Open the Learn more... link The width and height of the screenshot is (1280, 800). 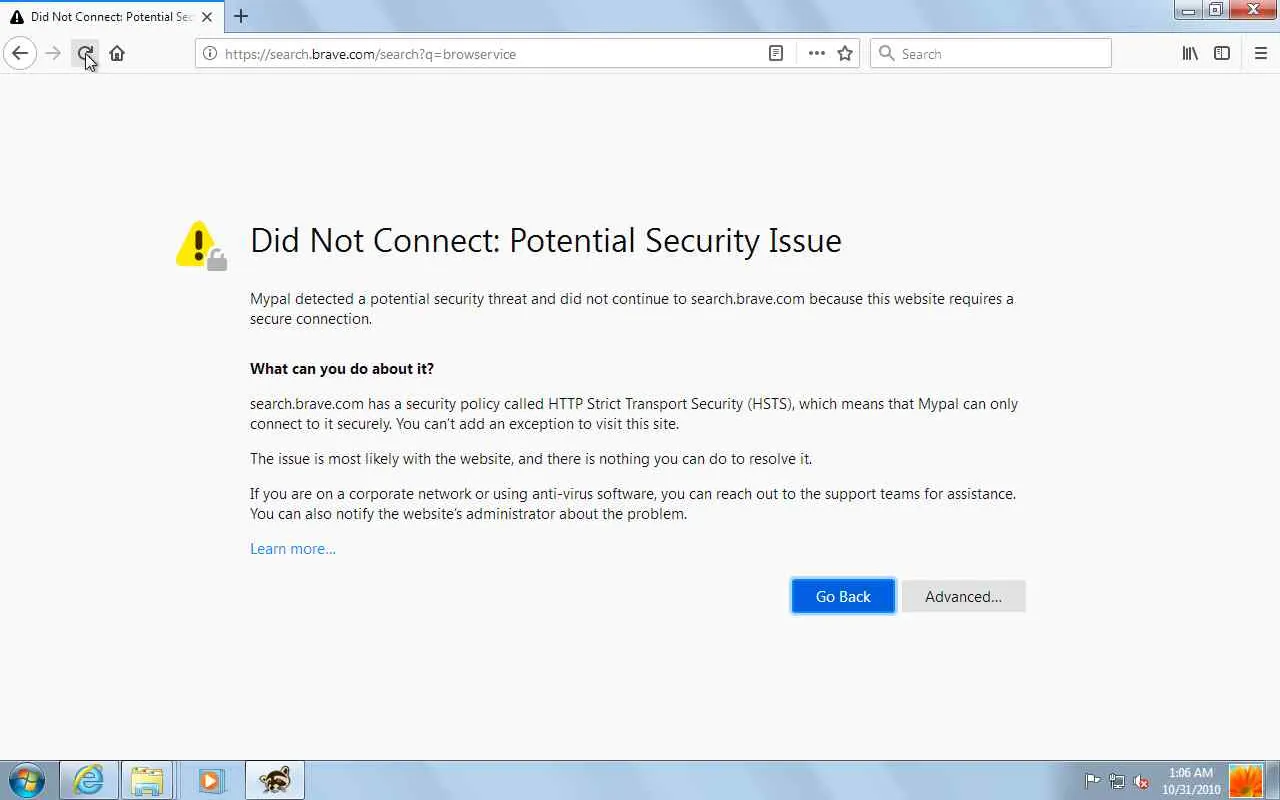point(293,549)
